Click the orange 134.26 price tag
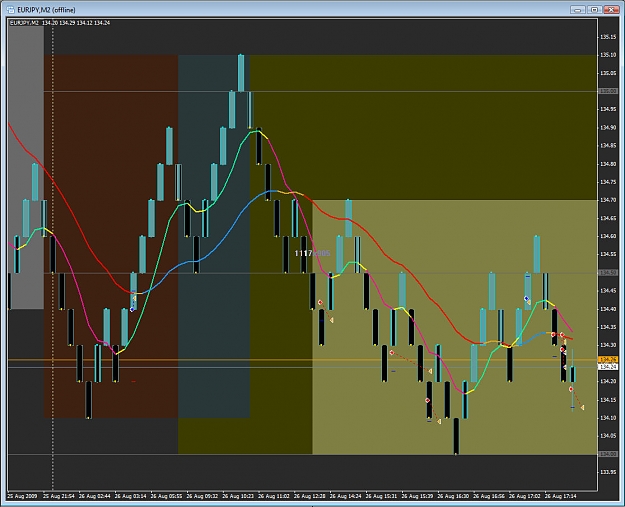The image size is (625, 507). click(608, 360)
